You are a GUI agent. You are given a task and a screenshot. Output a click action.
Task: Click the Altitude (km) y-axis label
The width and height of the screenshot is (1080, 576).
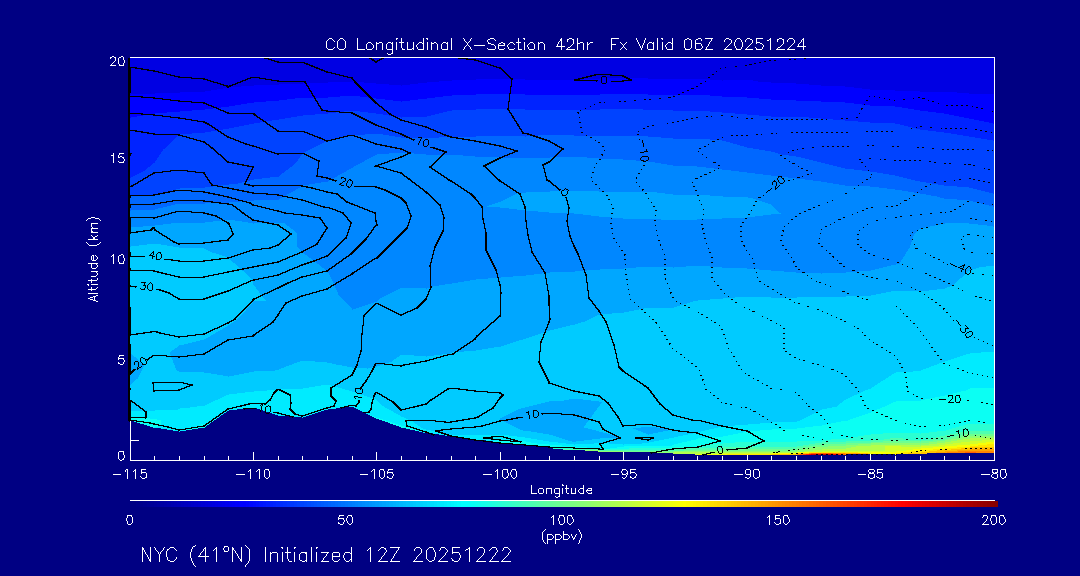pos(93,259)
